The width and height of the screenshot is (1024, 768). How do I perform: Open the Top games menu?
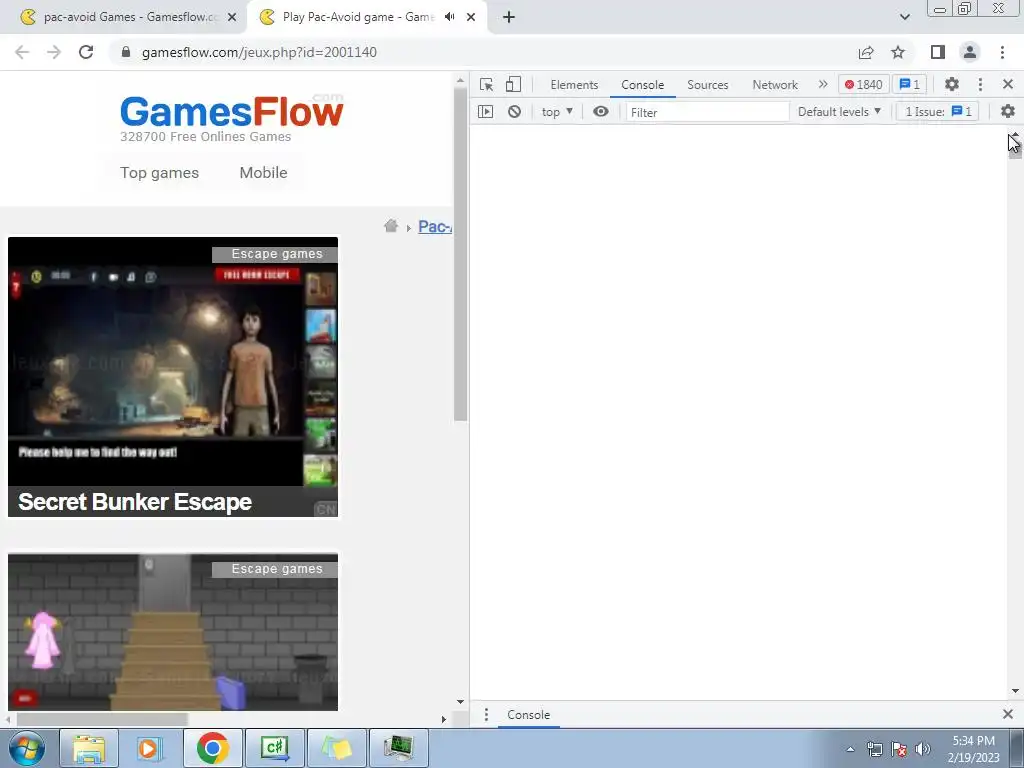coord(159,172)
